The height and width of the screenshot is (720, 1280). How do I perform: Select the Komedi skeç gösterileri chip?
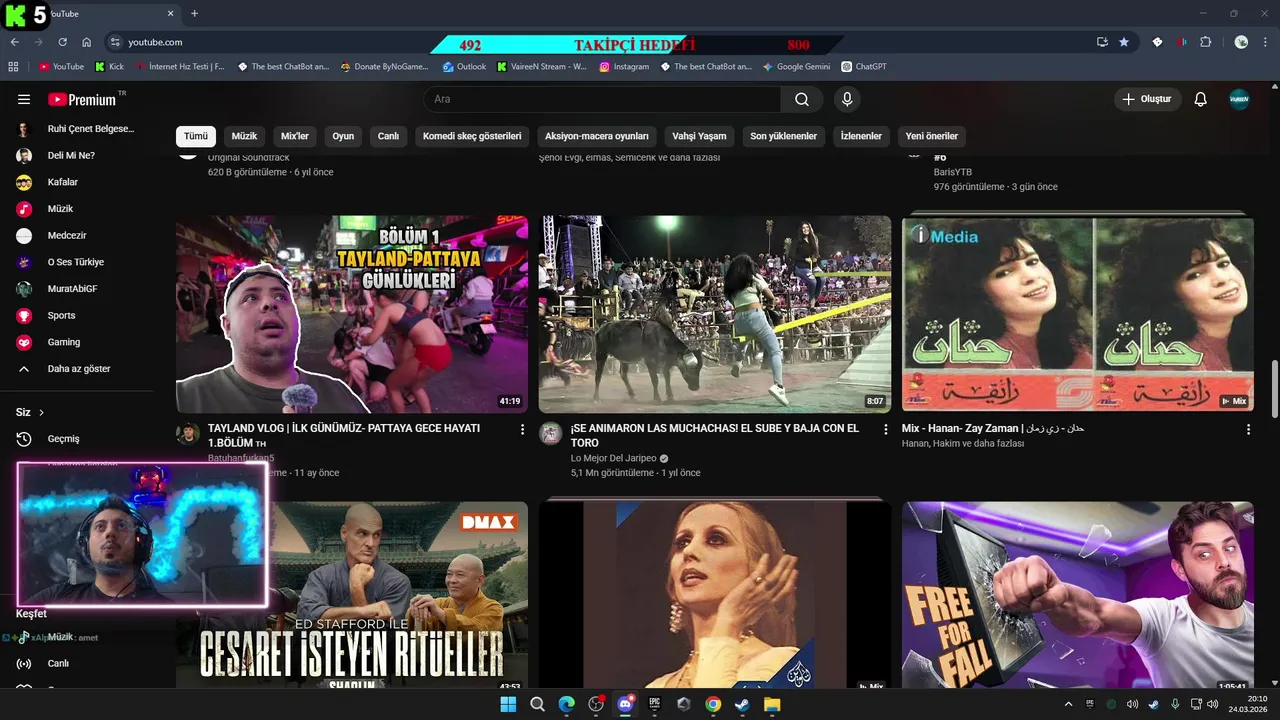coord(472,136)
